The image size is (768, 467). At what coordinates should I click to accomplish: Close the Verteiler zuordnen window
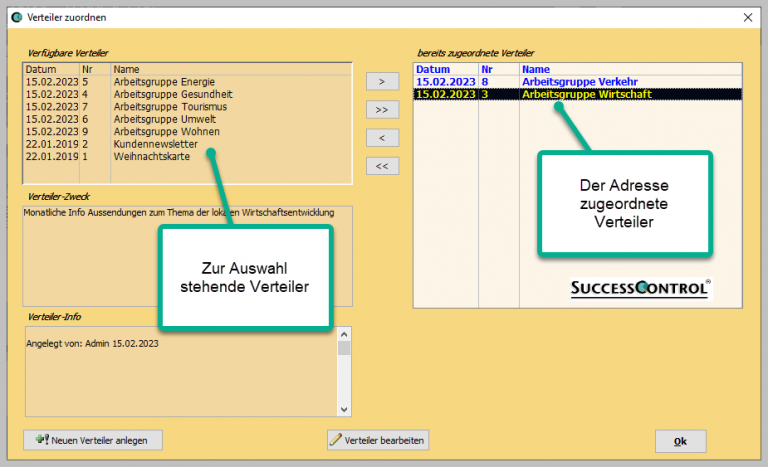pos(747,17)
